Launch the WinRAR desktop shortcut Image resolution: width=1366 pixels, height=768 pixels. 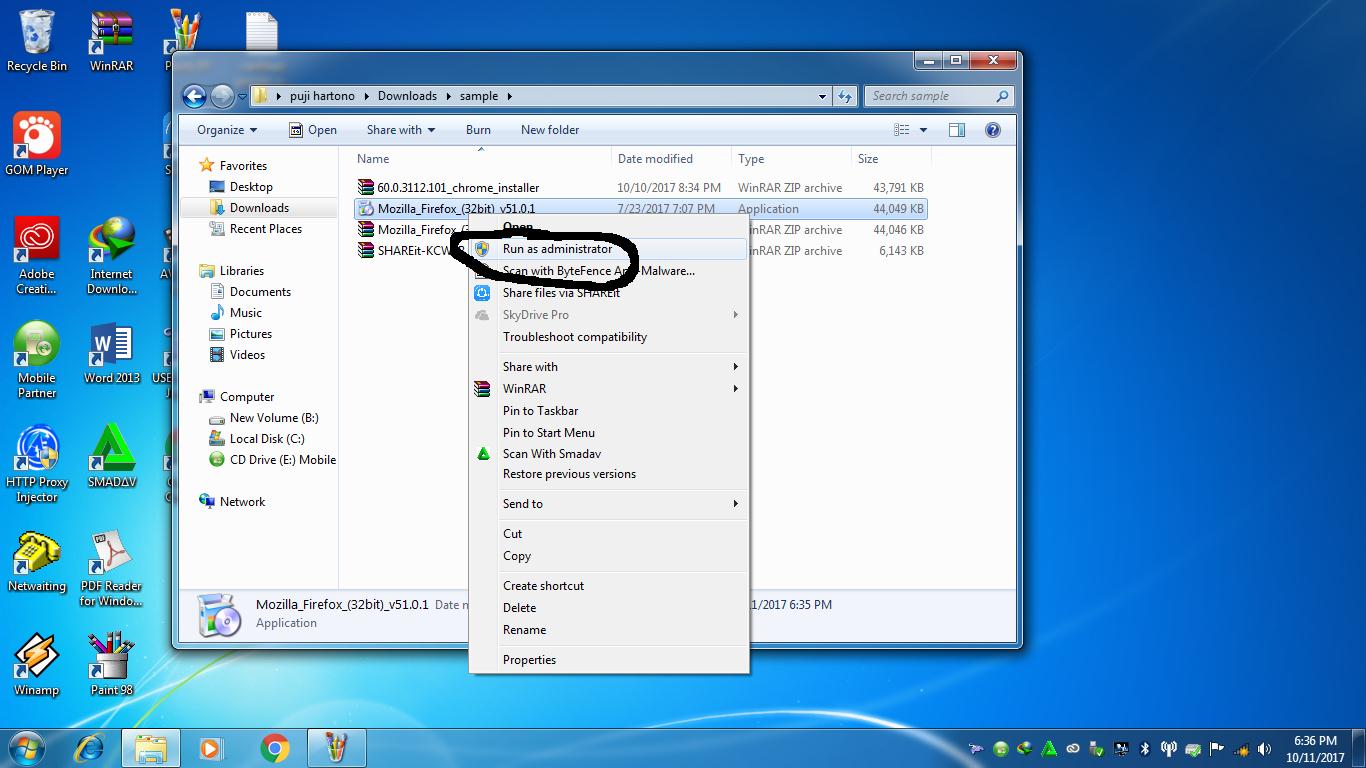[x=111, y=41]
